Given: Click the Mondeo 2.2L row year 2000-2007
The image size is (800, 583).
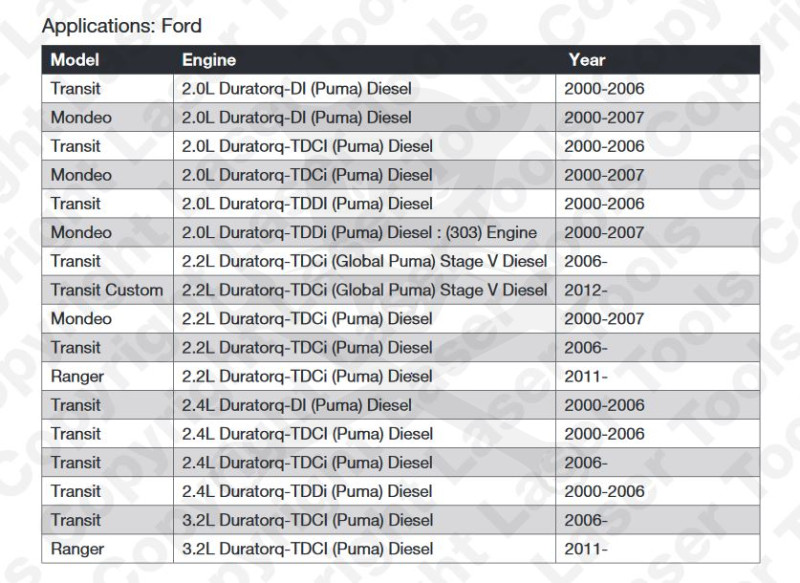Looking at the screenshot, I should point(658,319).
